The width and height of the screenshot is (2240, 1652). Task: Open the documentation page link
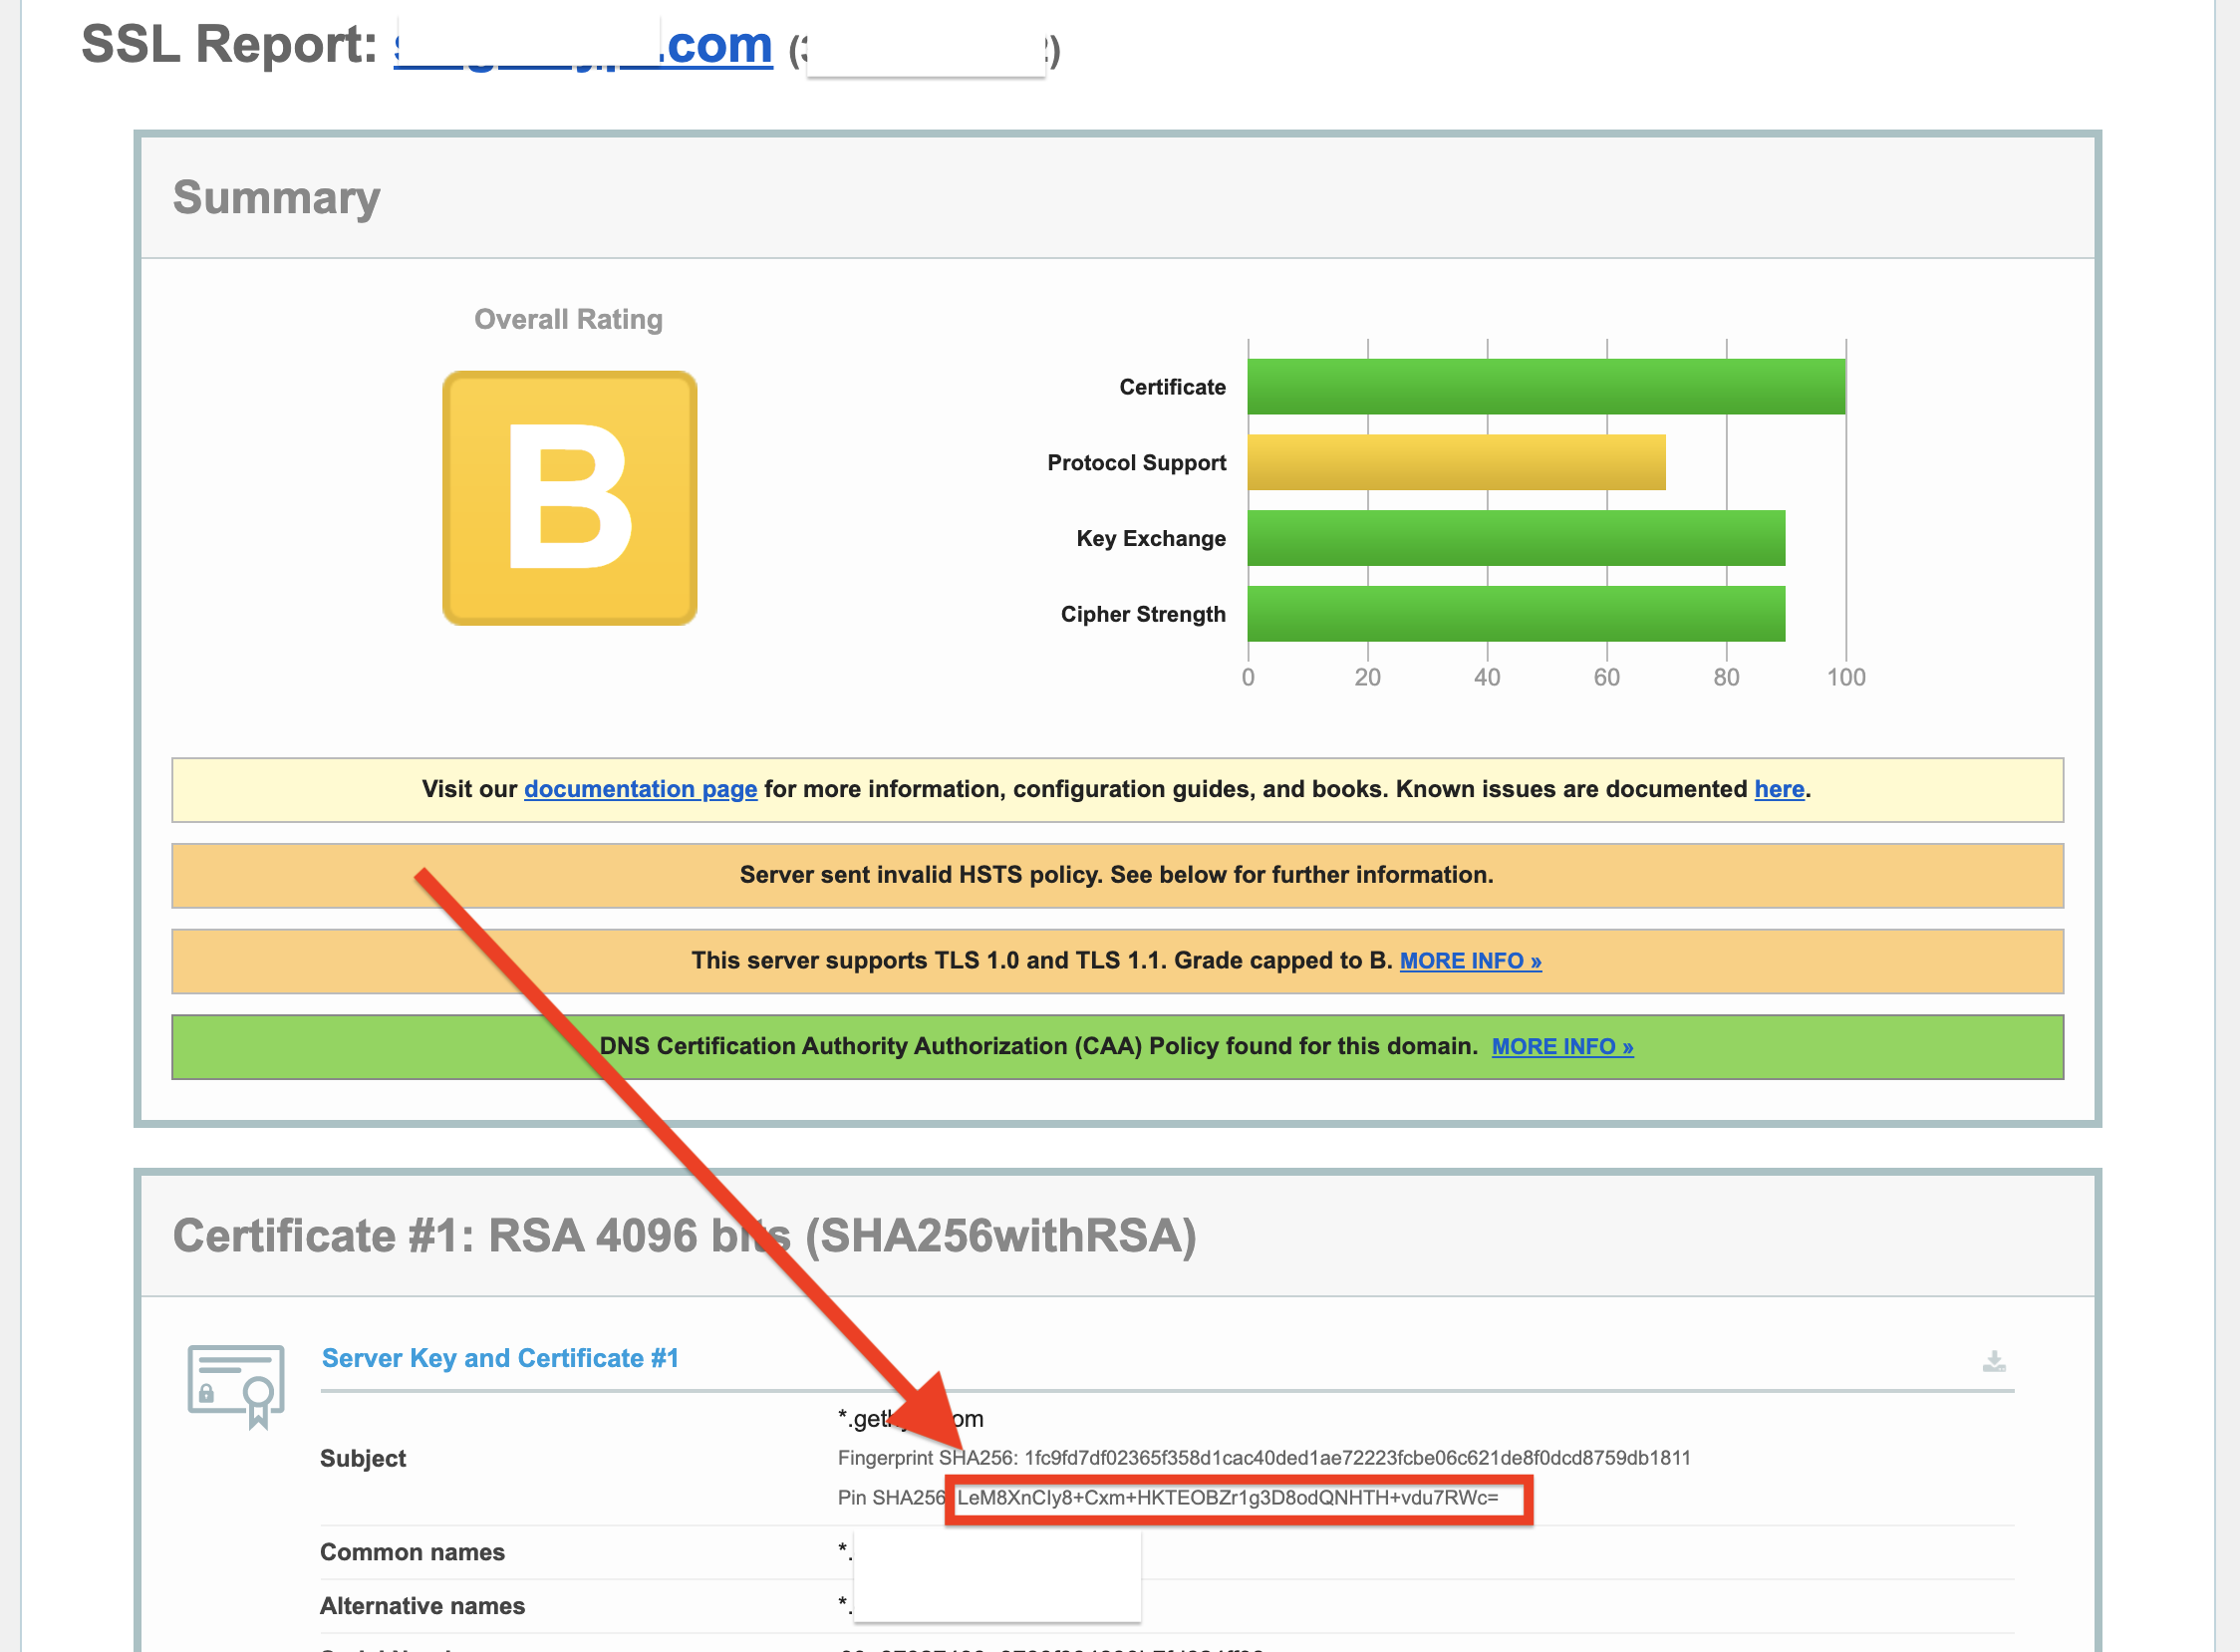[x=640, y=789]
